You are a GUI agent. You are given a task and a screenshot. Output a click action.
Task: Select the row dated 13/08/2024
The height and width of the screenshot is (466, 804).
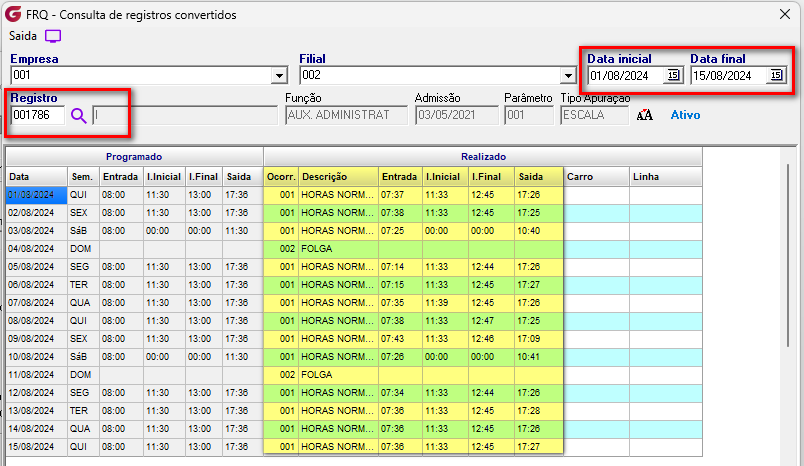pos(354,411)
